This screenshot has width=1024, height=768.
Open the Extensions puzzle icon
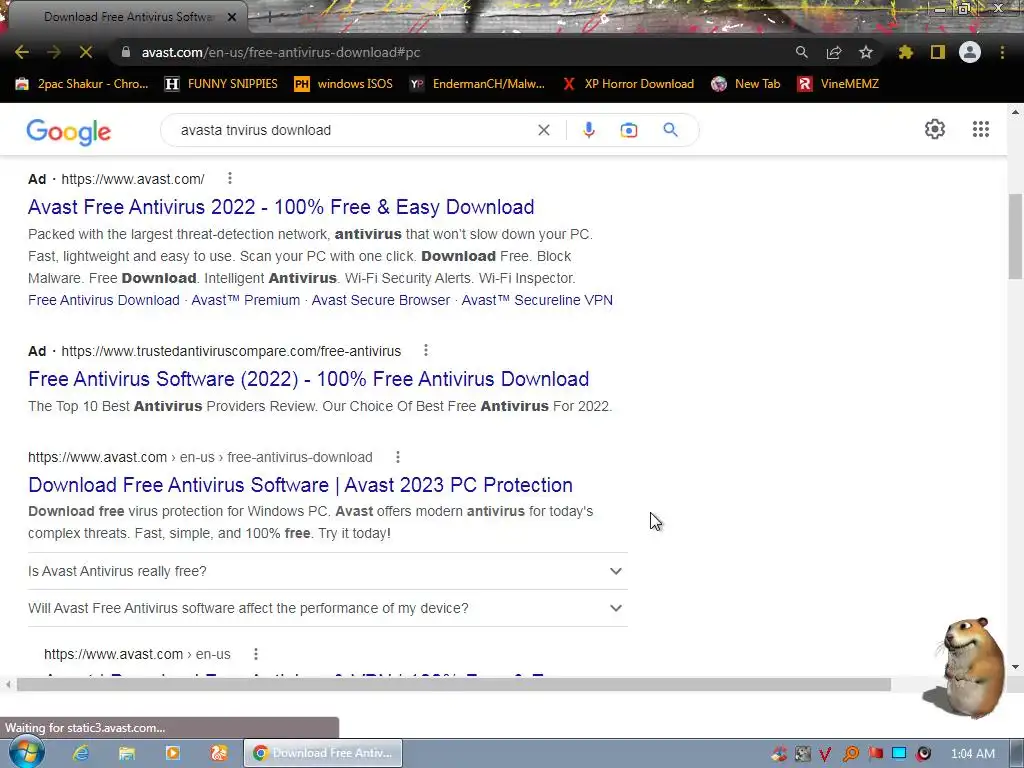(905, 52)
